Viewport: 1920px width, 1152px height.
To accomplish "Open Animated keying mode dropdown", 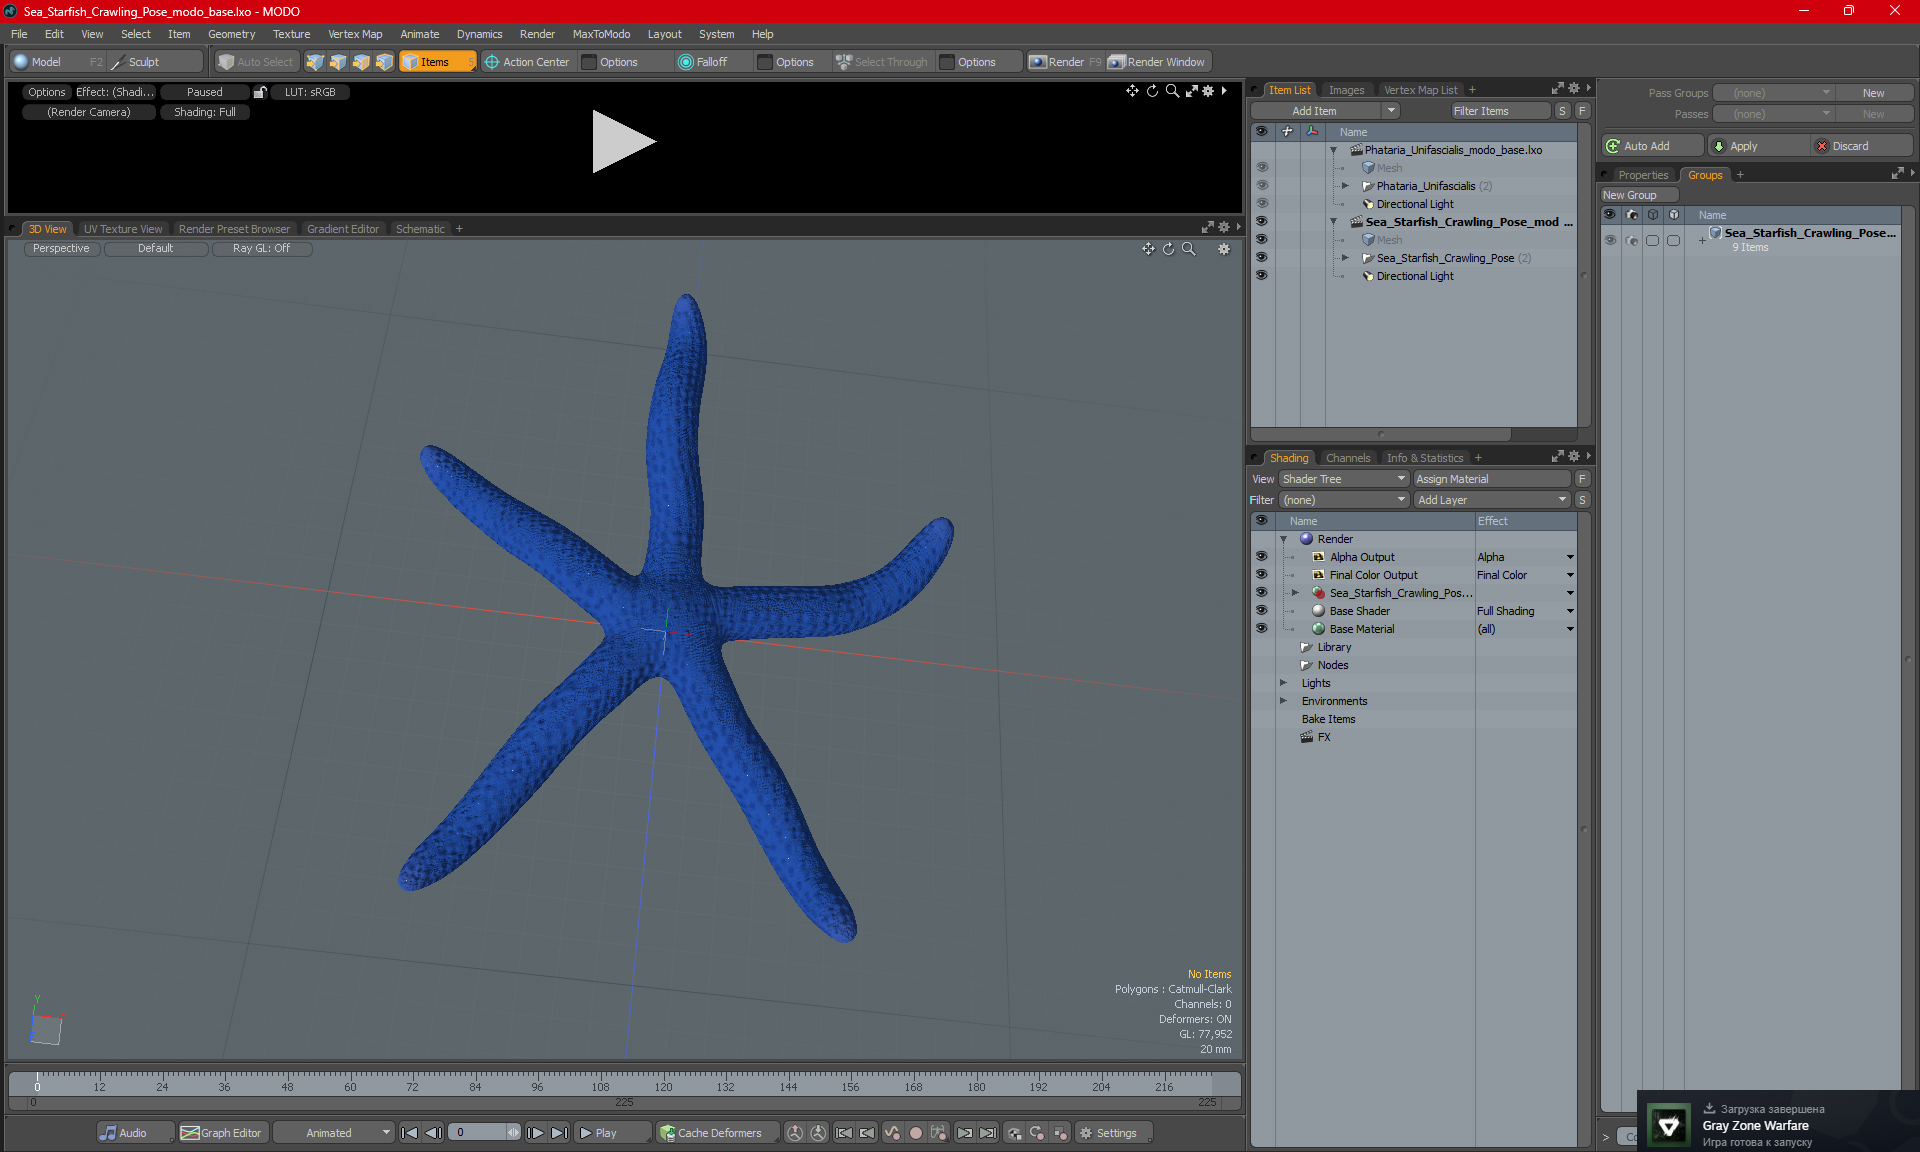I will pyautogui.click(x=333, y=1133).
